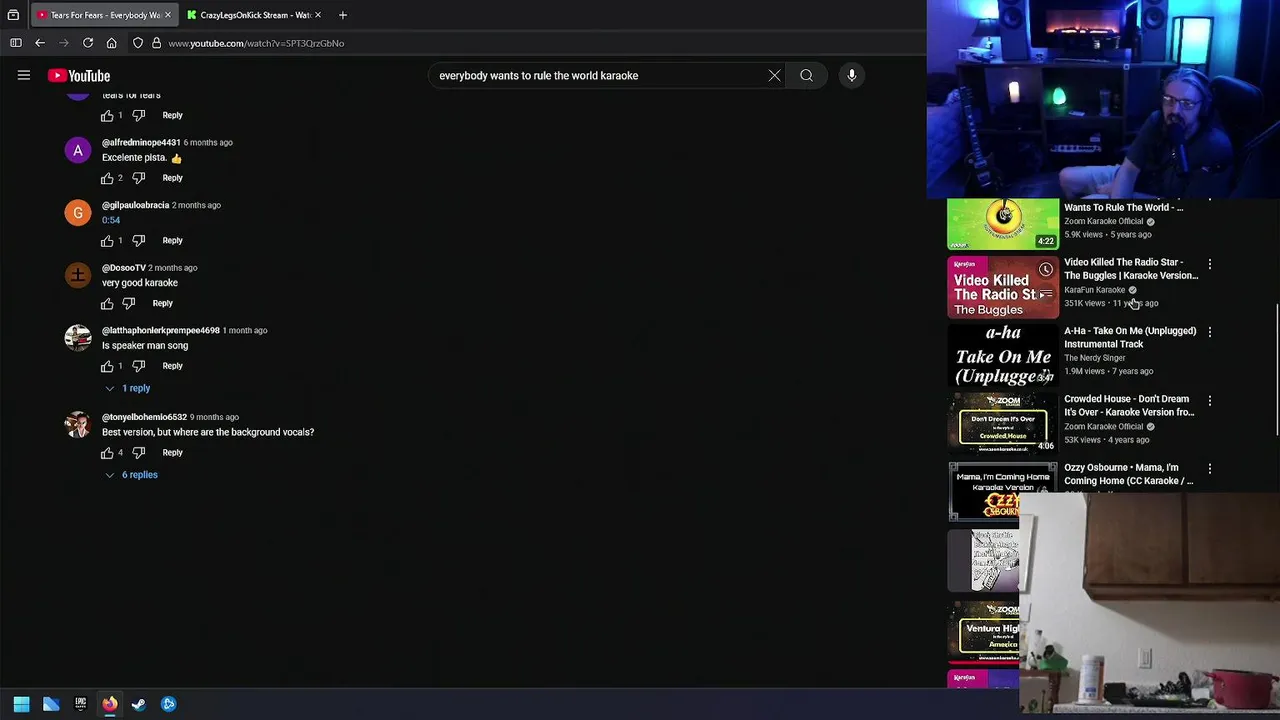Screen dimensions: 1280x720
Task: Open the YouTube guide hamburger menu
Action: (x=24, y=76)
